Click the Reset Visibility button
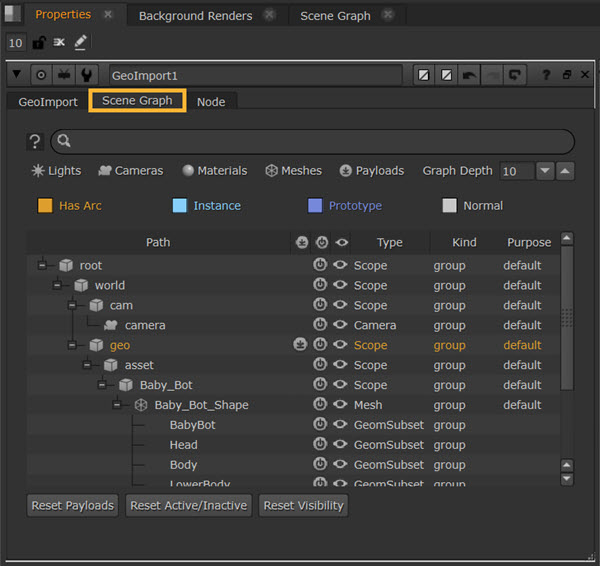Image resolution: width=600 pixels, height=566 pixels. pos(304,505)
